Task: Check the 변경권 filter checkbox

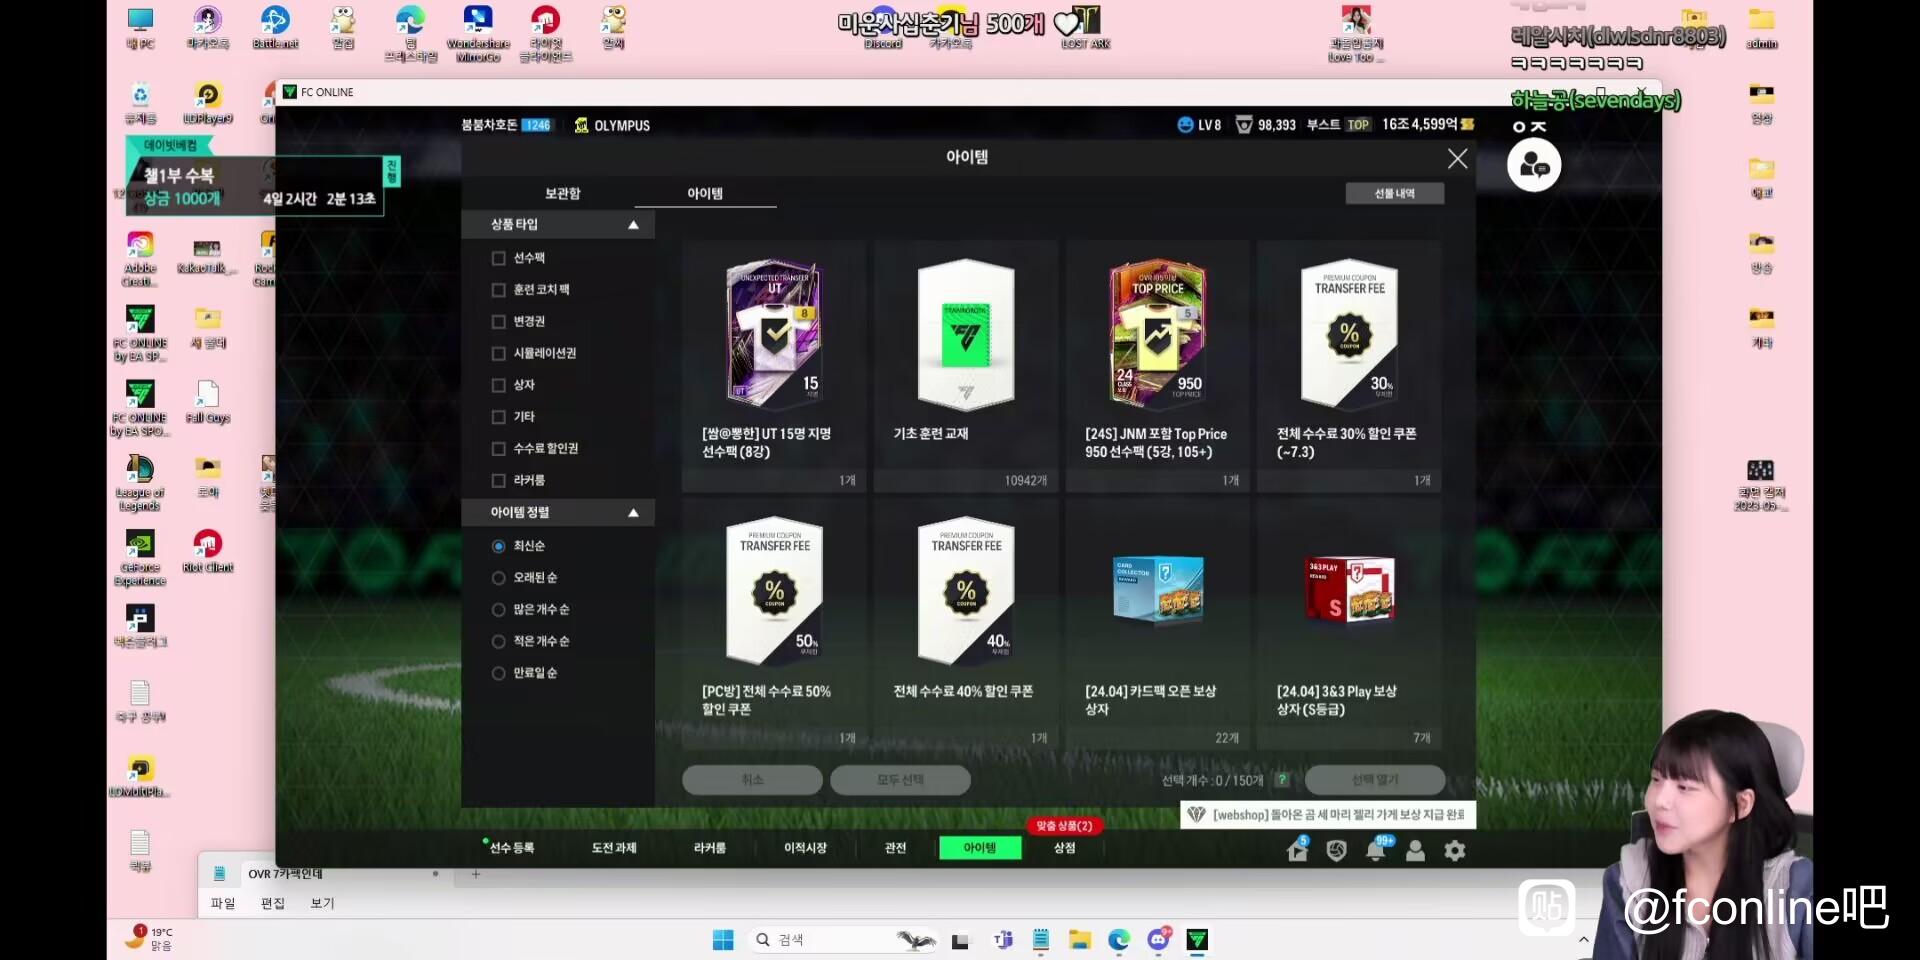Action: point(498,322)
